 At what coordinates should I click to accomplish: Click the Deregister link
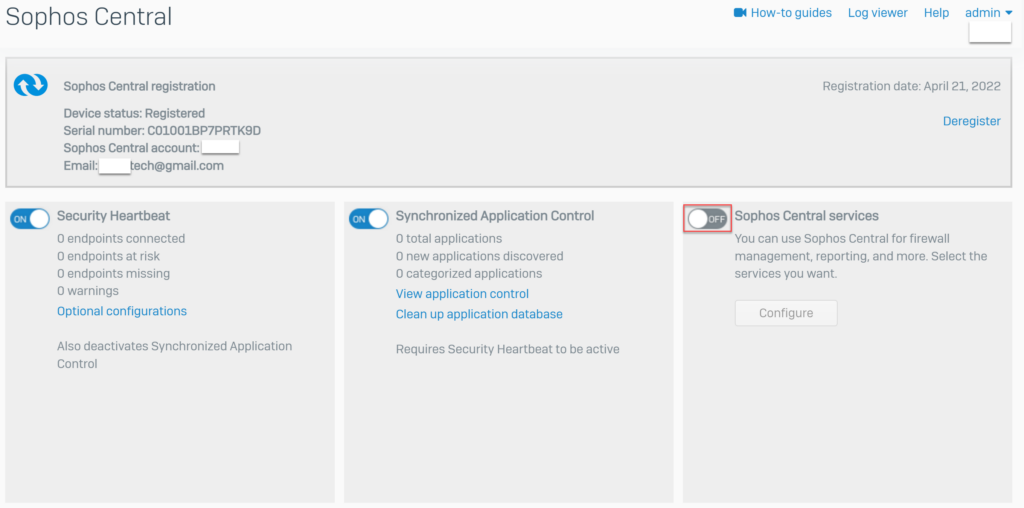[x=971, y=121]
